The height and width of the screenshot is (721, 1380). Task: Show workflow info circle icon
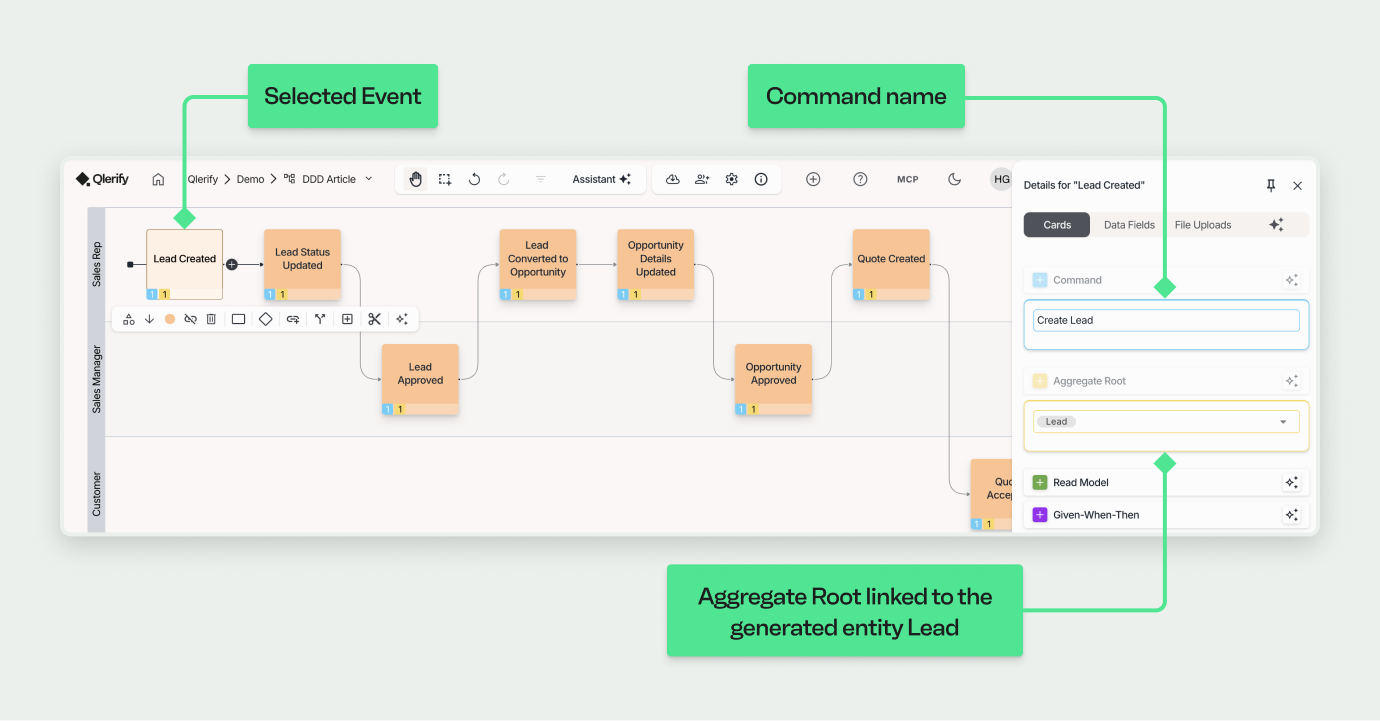click(x=761, y=179)
